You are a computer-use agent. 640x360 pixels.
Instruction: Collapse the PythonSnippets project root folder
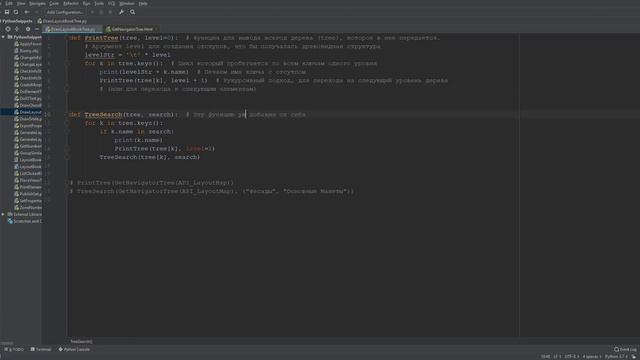3,37
